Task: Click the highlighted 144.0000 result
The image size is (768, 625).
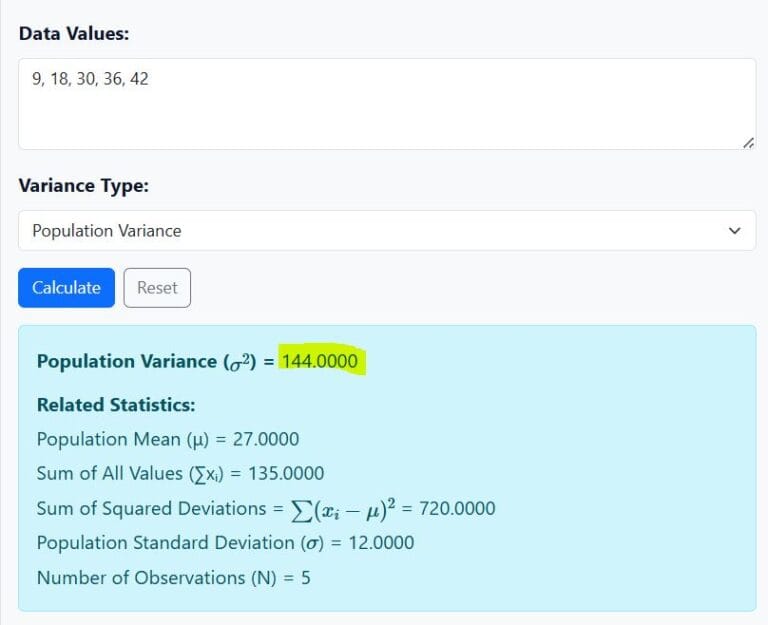Action: tap(319, 361)
